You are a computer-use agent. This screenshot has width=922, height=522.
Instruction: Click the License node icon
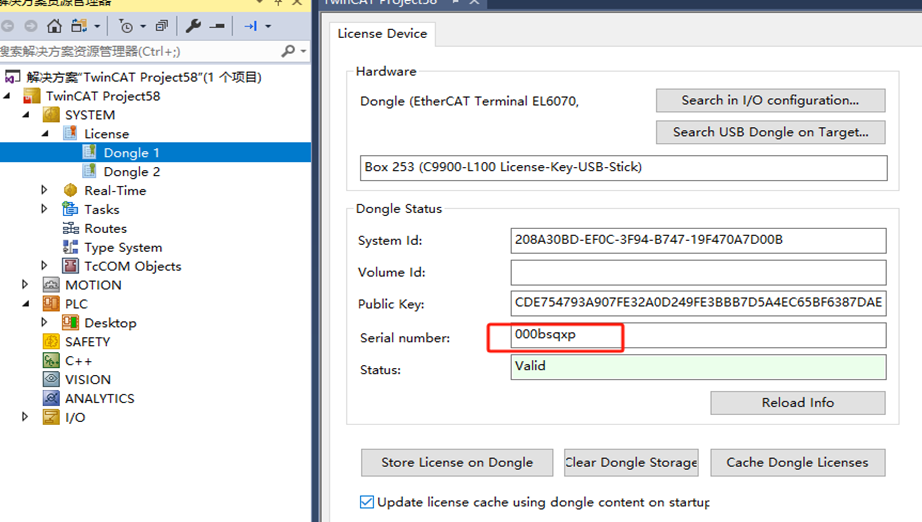coord(70,133)
